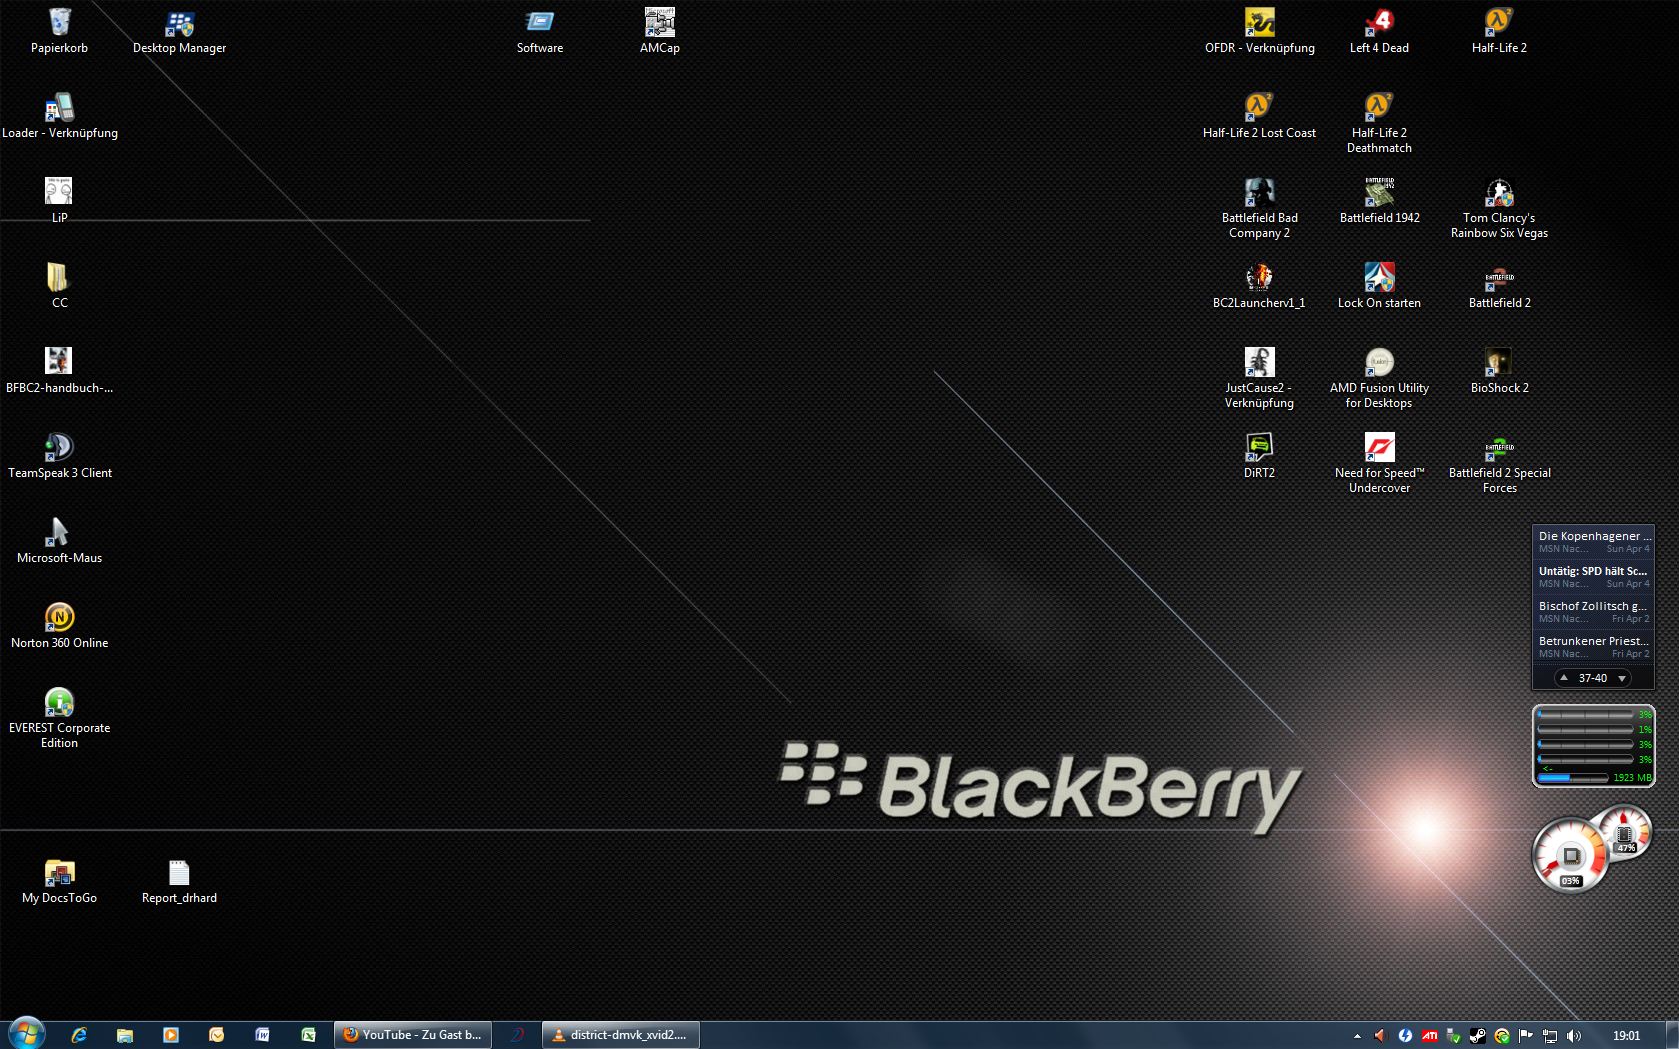Viewport: 1679px width, 1049px height.
Task: Select the TeamSpeak 3 Client shortcut
Action: pyautogui.click(x=59, y=456)
